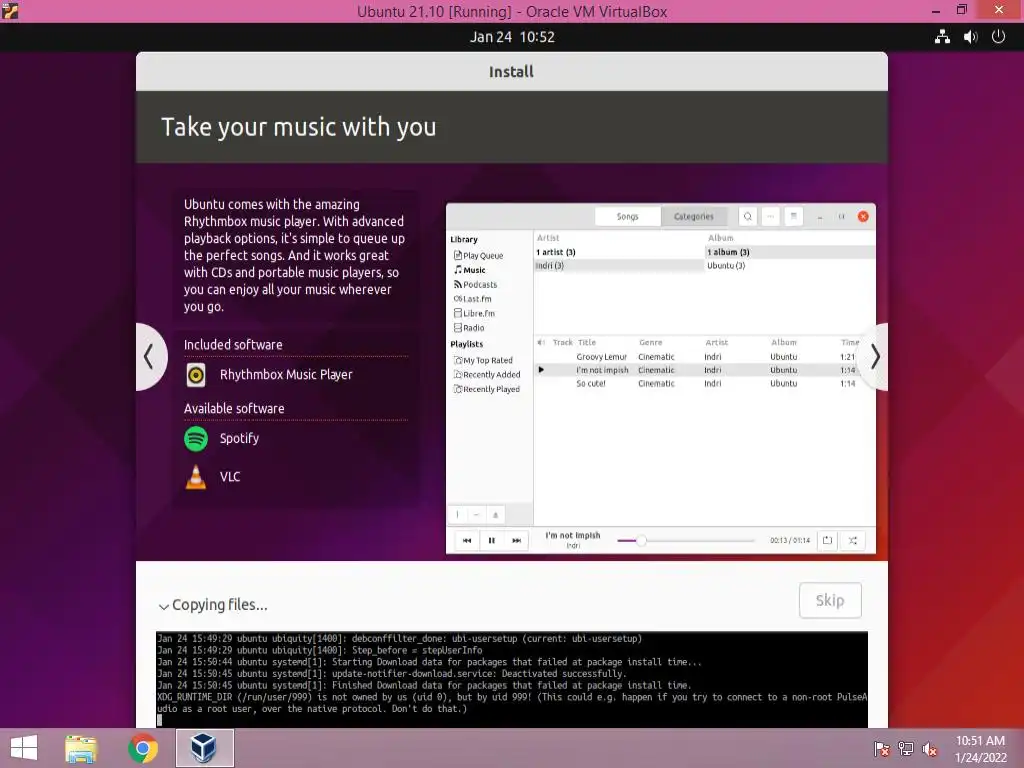Click the repeat icon in Rhythmbox preview
This screenshot has height=768, width=1024.
827,541
